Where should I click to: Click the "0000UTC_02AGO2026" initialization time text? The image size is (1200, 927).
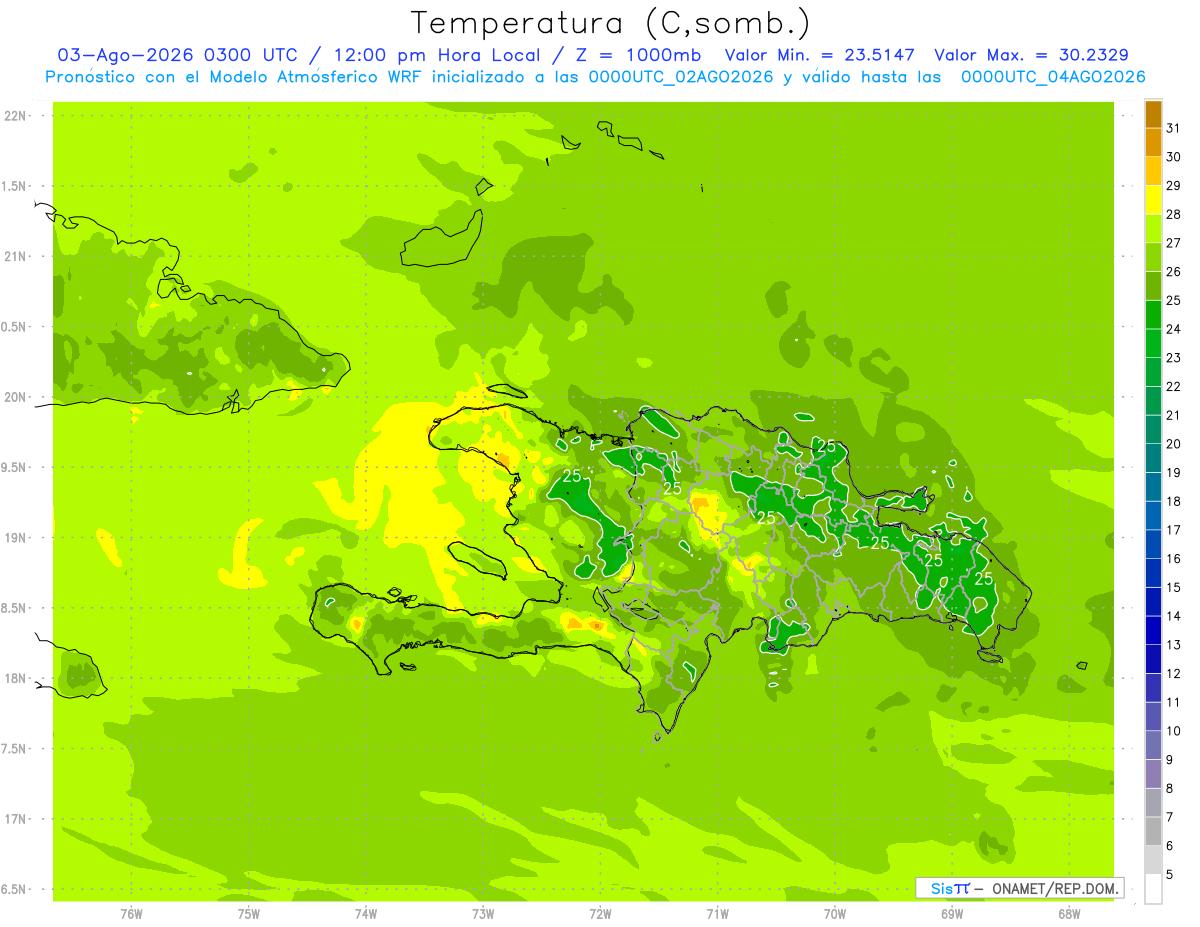point(681,77)
